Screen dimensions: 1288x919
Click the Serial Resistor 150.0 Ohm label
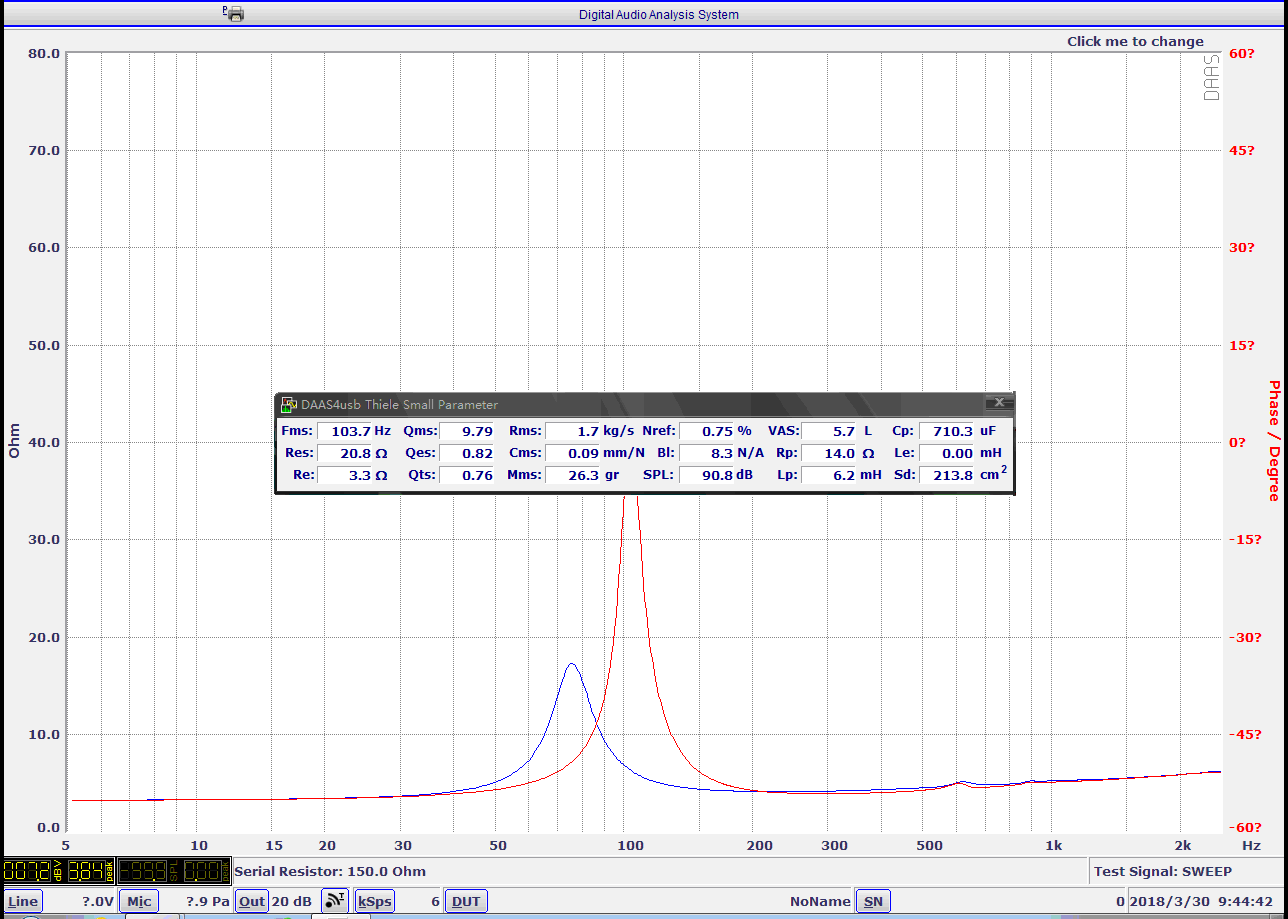coord(330,871)
